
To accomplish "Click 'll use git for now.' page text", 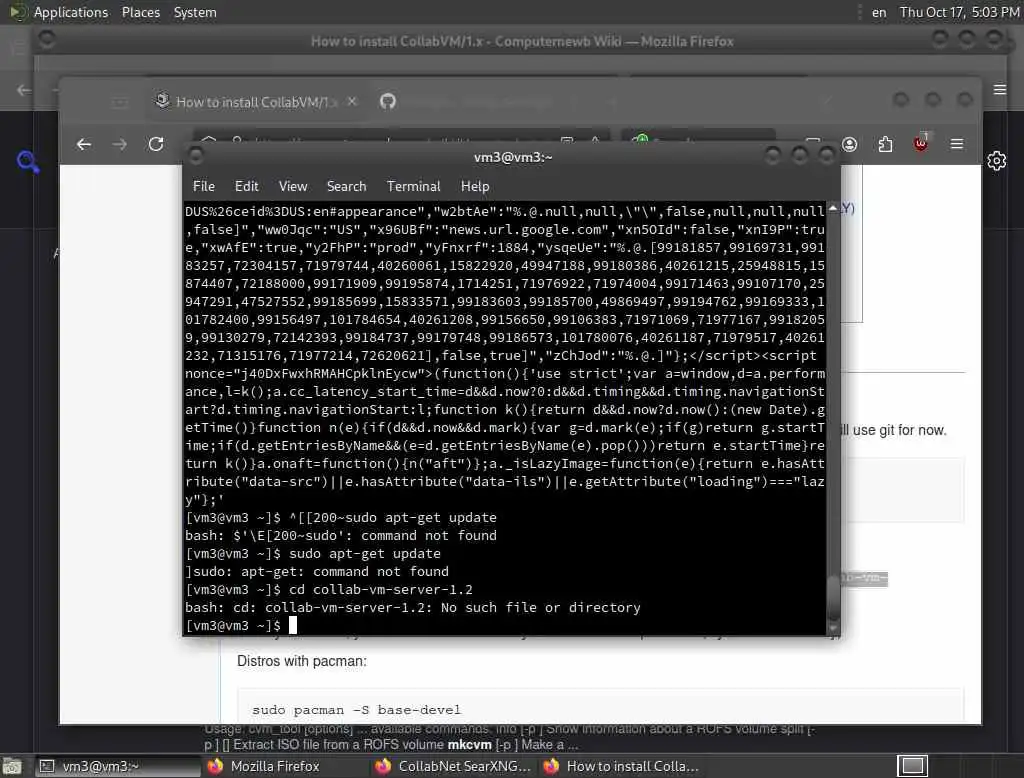I will (x=893, y=430).
